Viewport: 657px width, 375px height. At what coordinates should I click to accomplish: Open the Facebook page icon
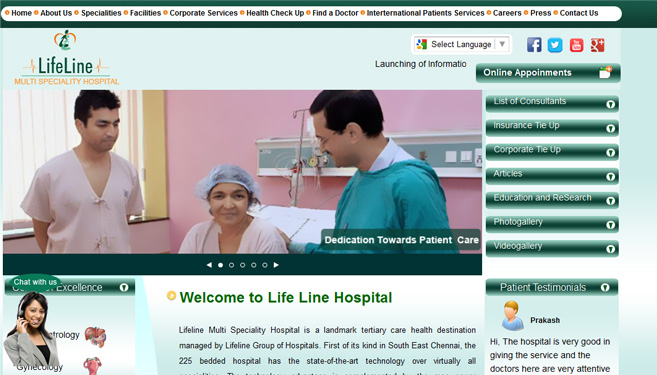[534, 44]
